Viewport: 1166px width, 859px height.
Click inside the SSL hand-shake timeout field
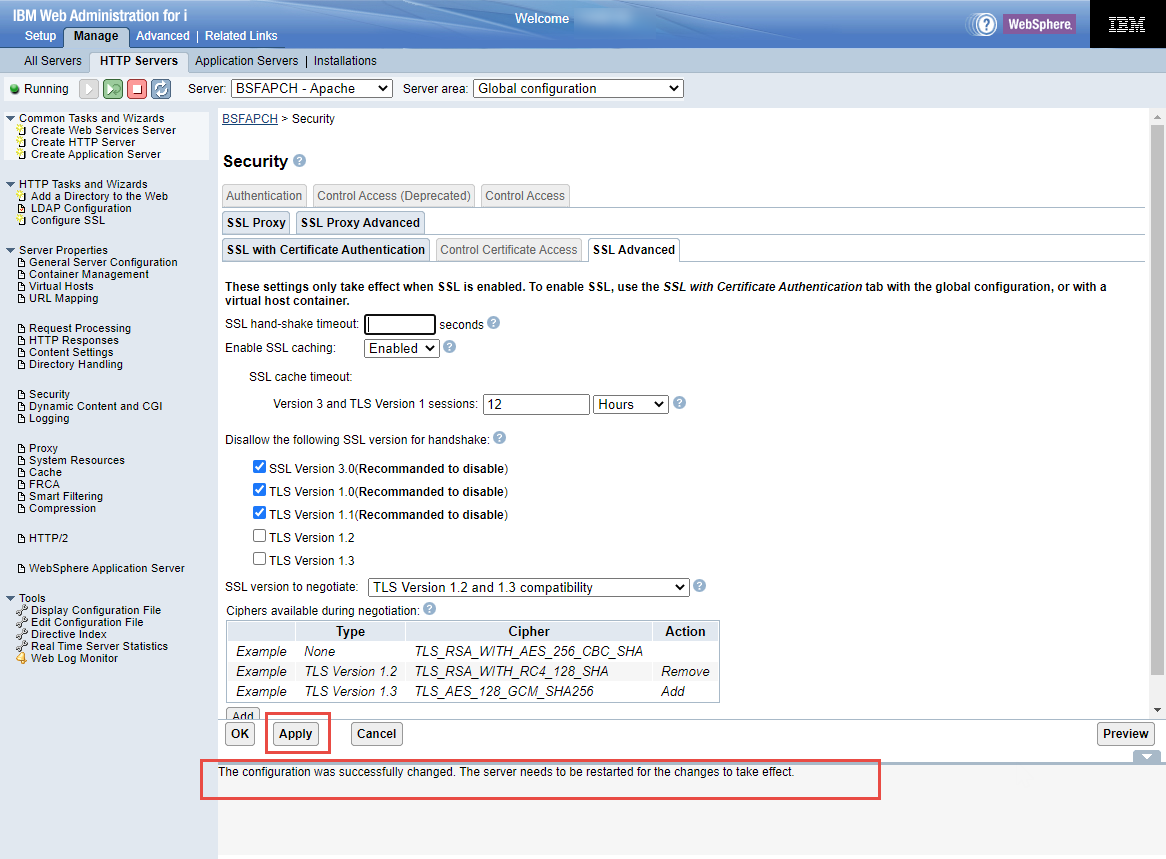(x=399, y=325)
